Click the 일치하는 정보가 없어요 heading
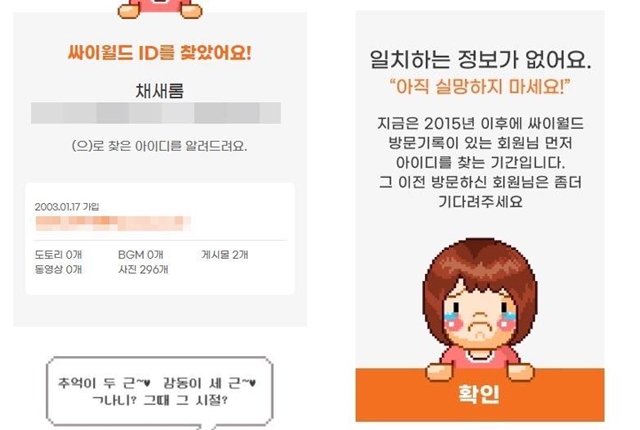Screen dimensions: 640x430 (x=480, y=60)
